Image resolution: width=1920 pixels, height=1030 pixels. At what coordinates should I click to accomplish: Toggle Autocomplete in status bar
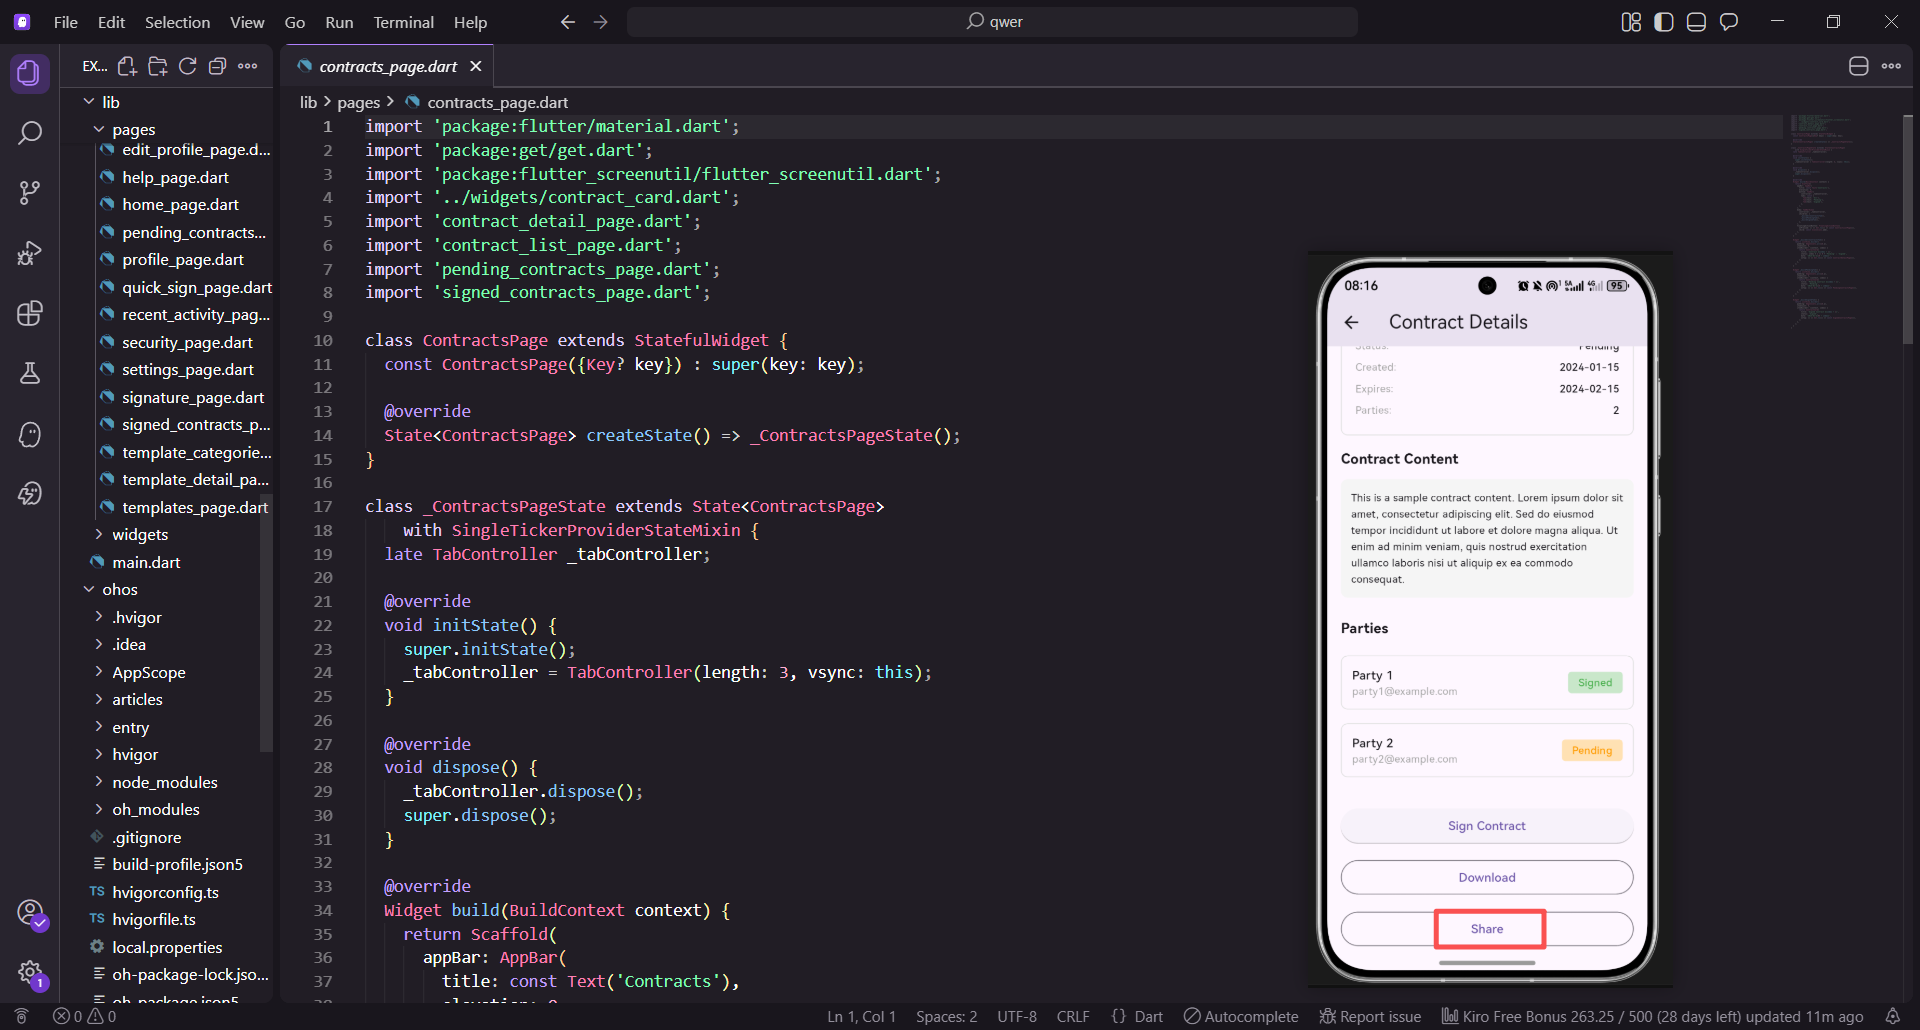[x=1241, y=1016]
